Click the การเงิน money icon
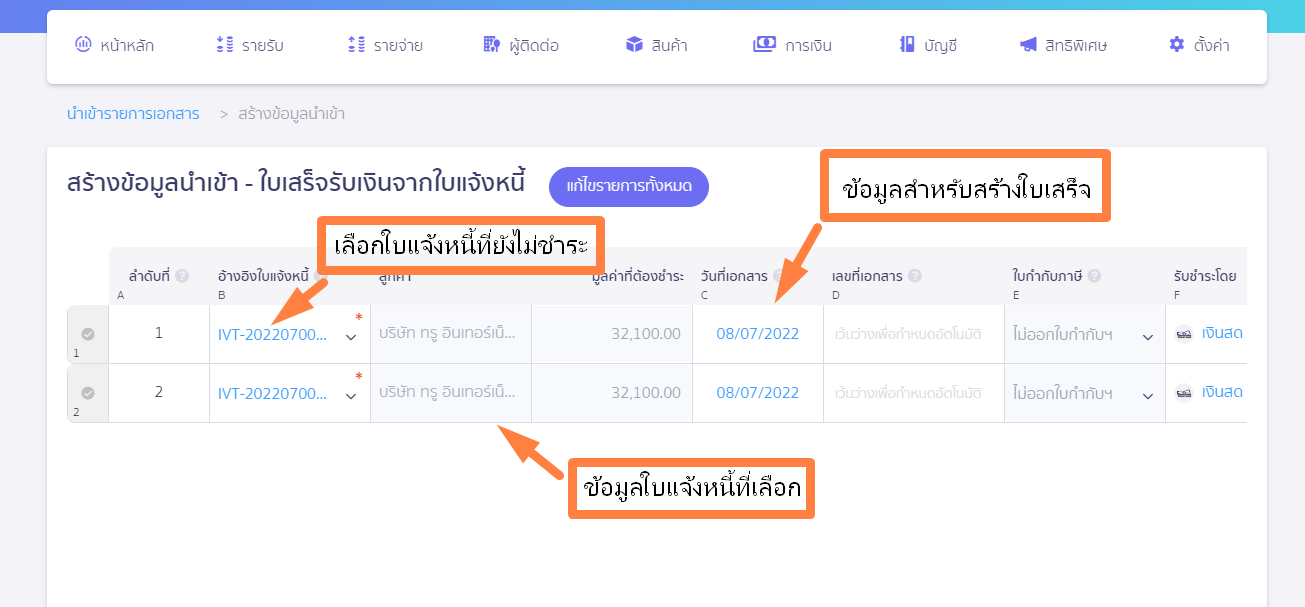The height and width of the screenshot is (607, 1305). (764, 45)
